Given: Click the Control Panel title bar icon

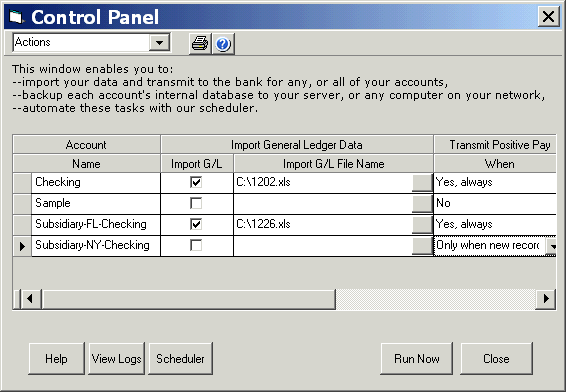Looking at the screenshot, I should (x=16, y=17).
